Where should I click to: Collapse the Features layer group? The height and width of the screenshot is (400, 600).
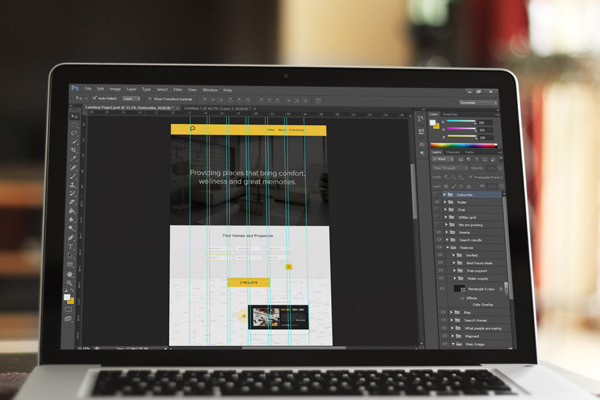(447, 247)
